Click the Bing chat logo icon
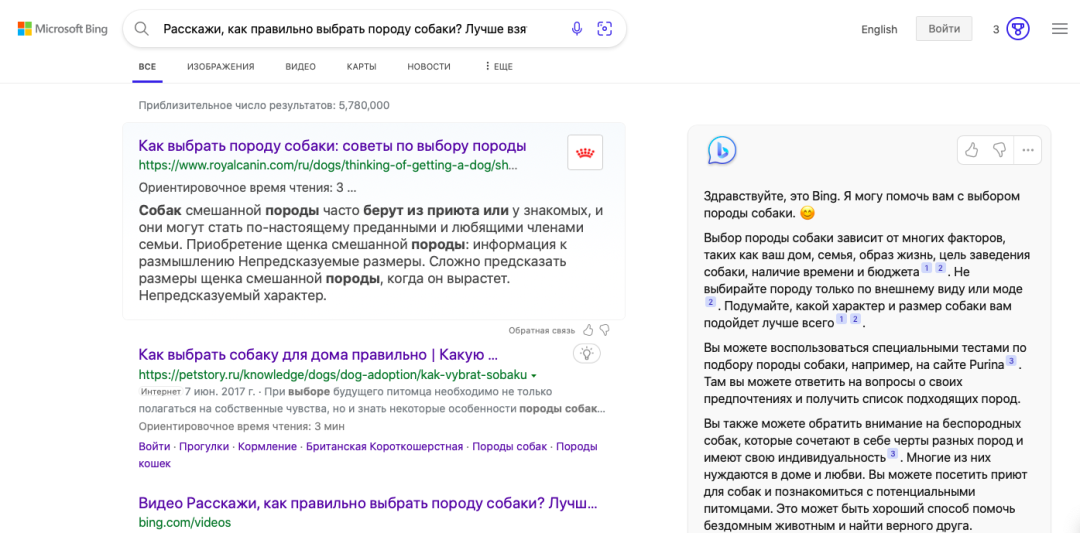1080x533 pixels. click(x=722, y=150)
